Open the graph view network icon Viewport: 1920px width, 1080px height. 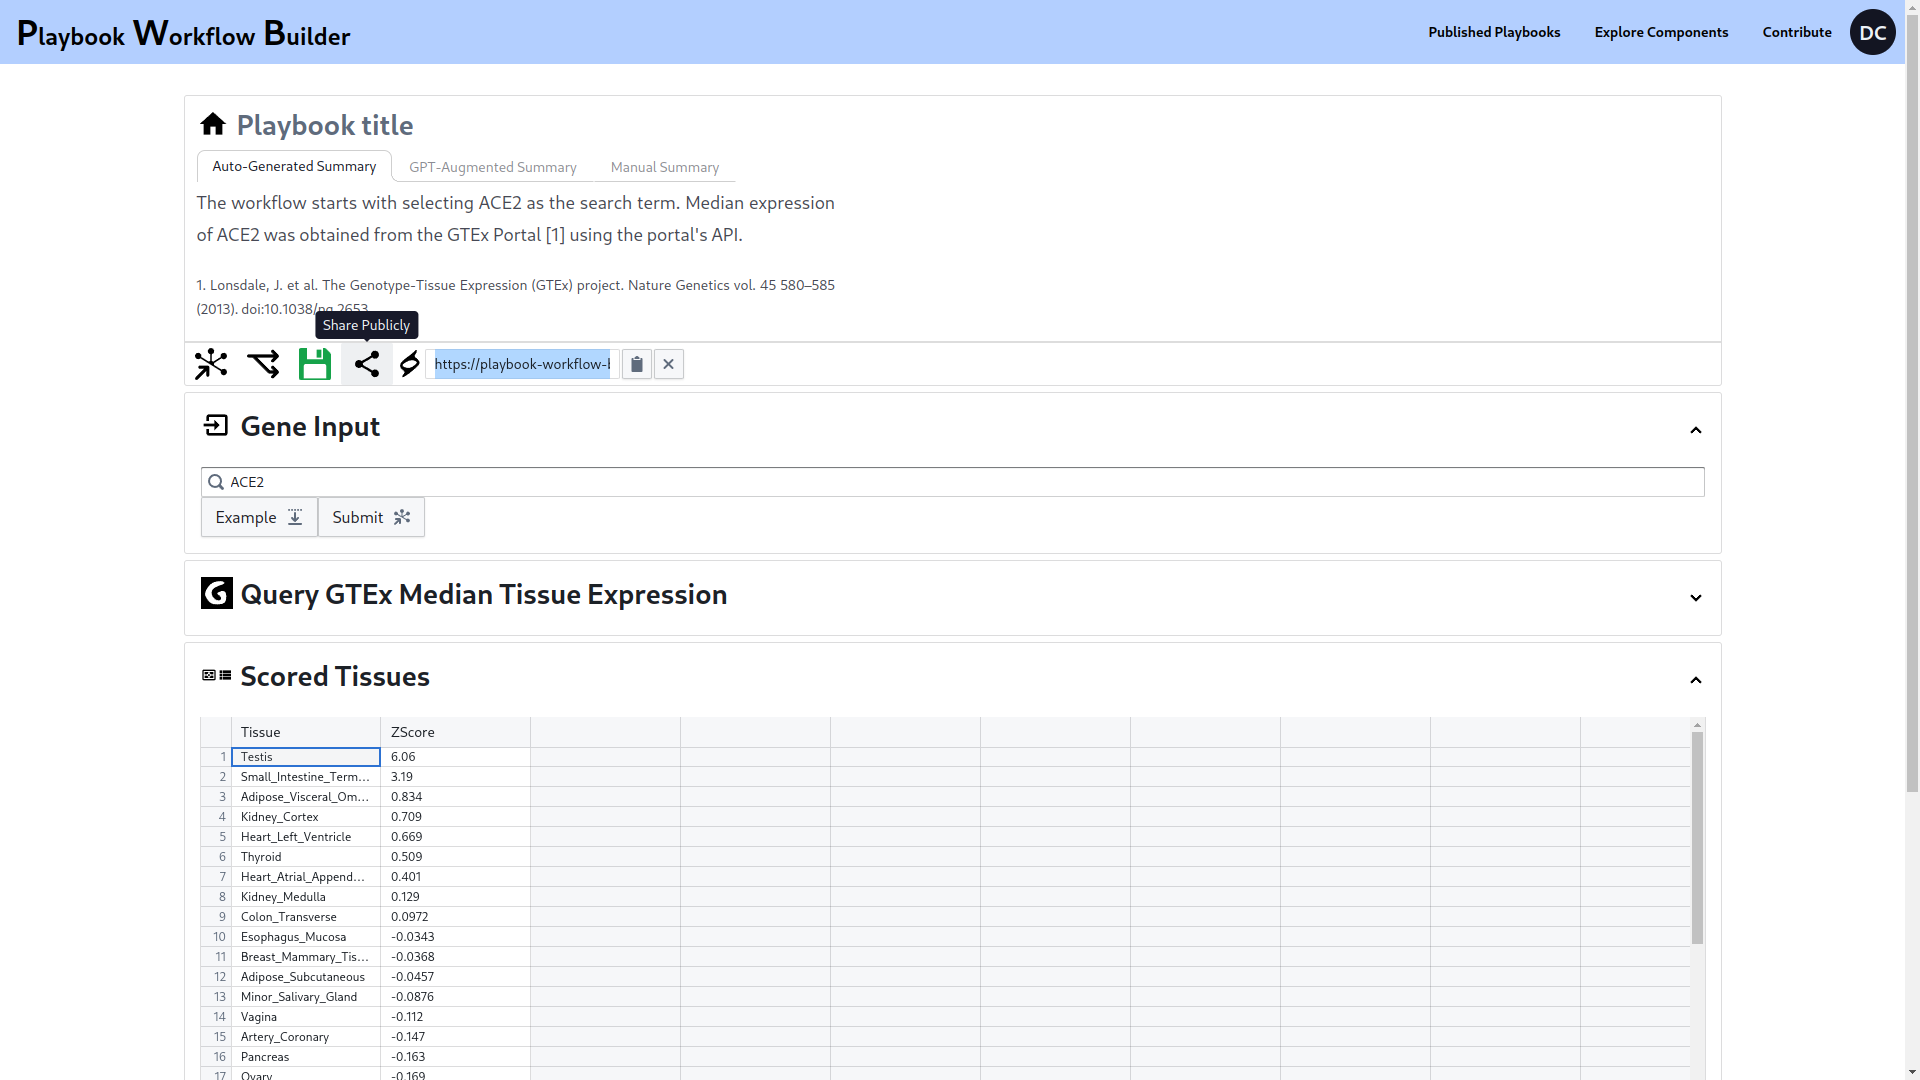coord(211,364)
